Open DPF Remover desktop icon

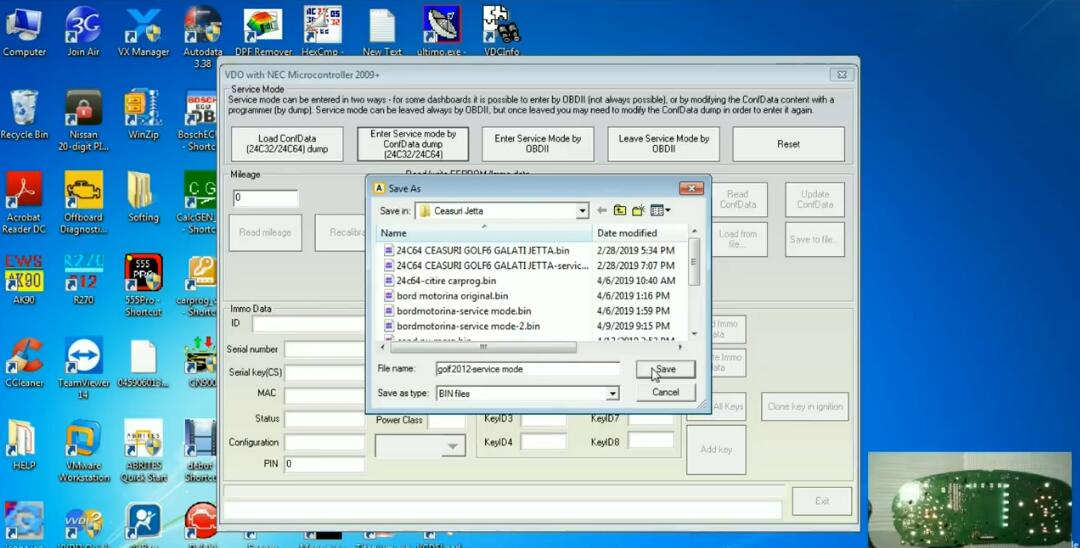(x=263, y=31)
